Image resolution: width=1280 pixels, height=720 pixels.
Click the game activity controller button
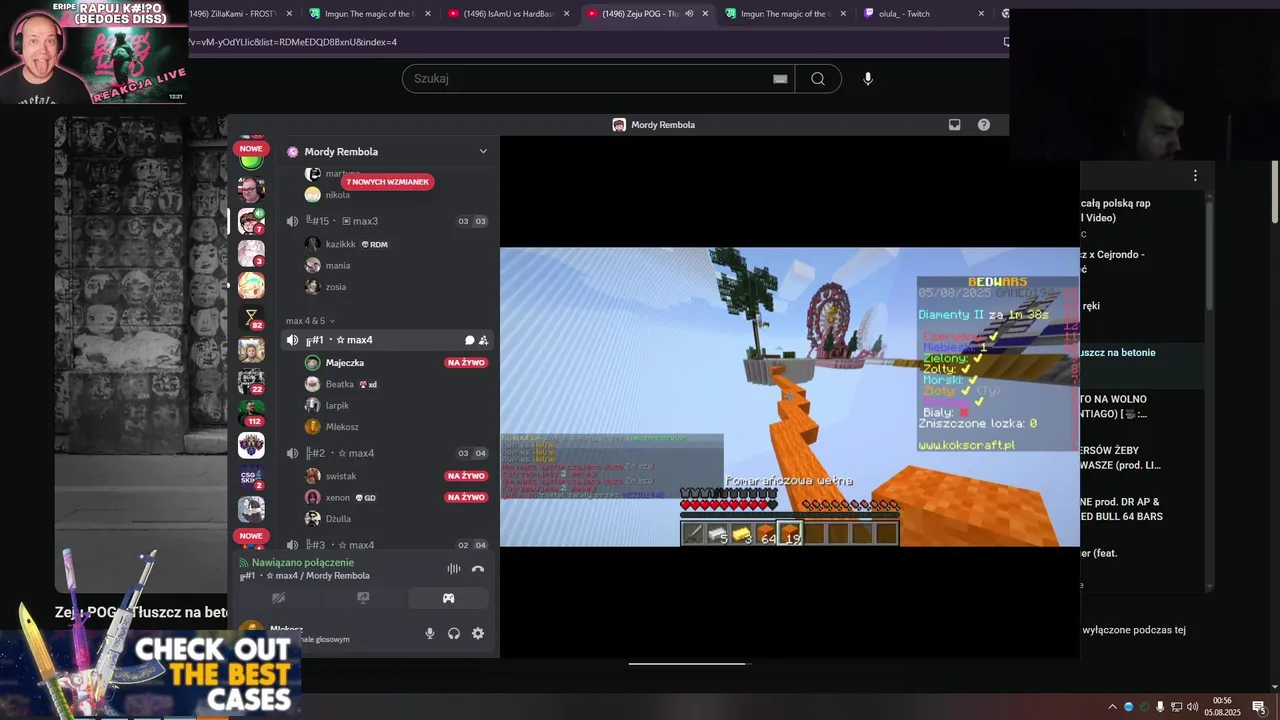click(x=448, y=598)
